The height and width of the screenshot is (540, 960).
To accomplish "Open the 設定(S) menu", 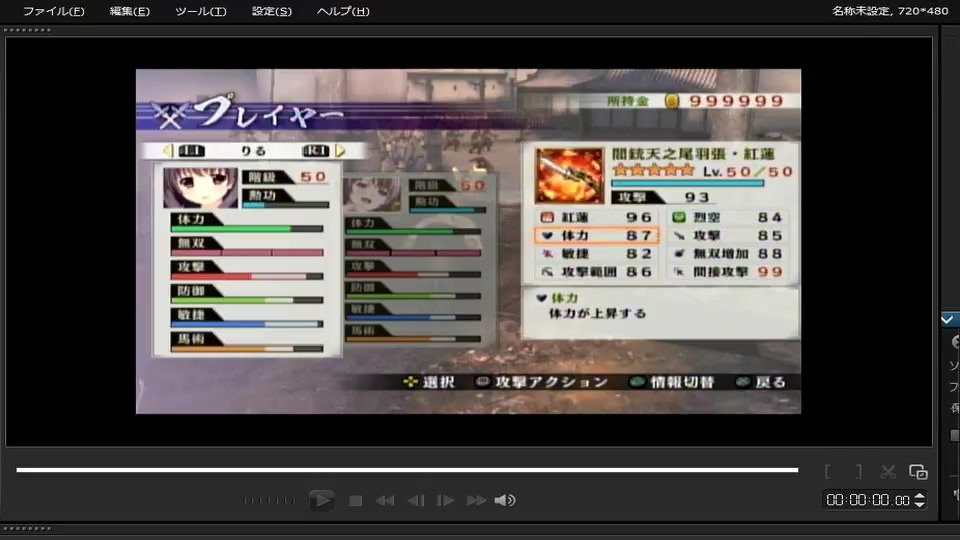I will (272, 11).
